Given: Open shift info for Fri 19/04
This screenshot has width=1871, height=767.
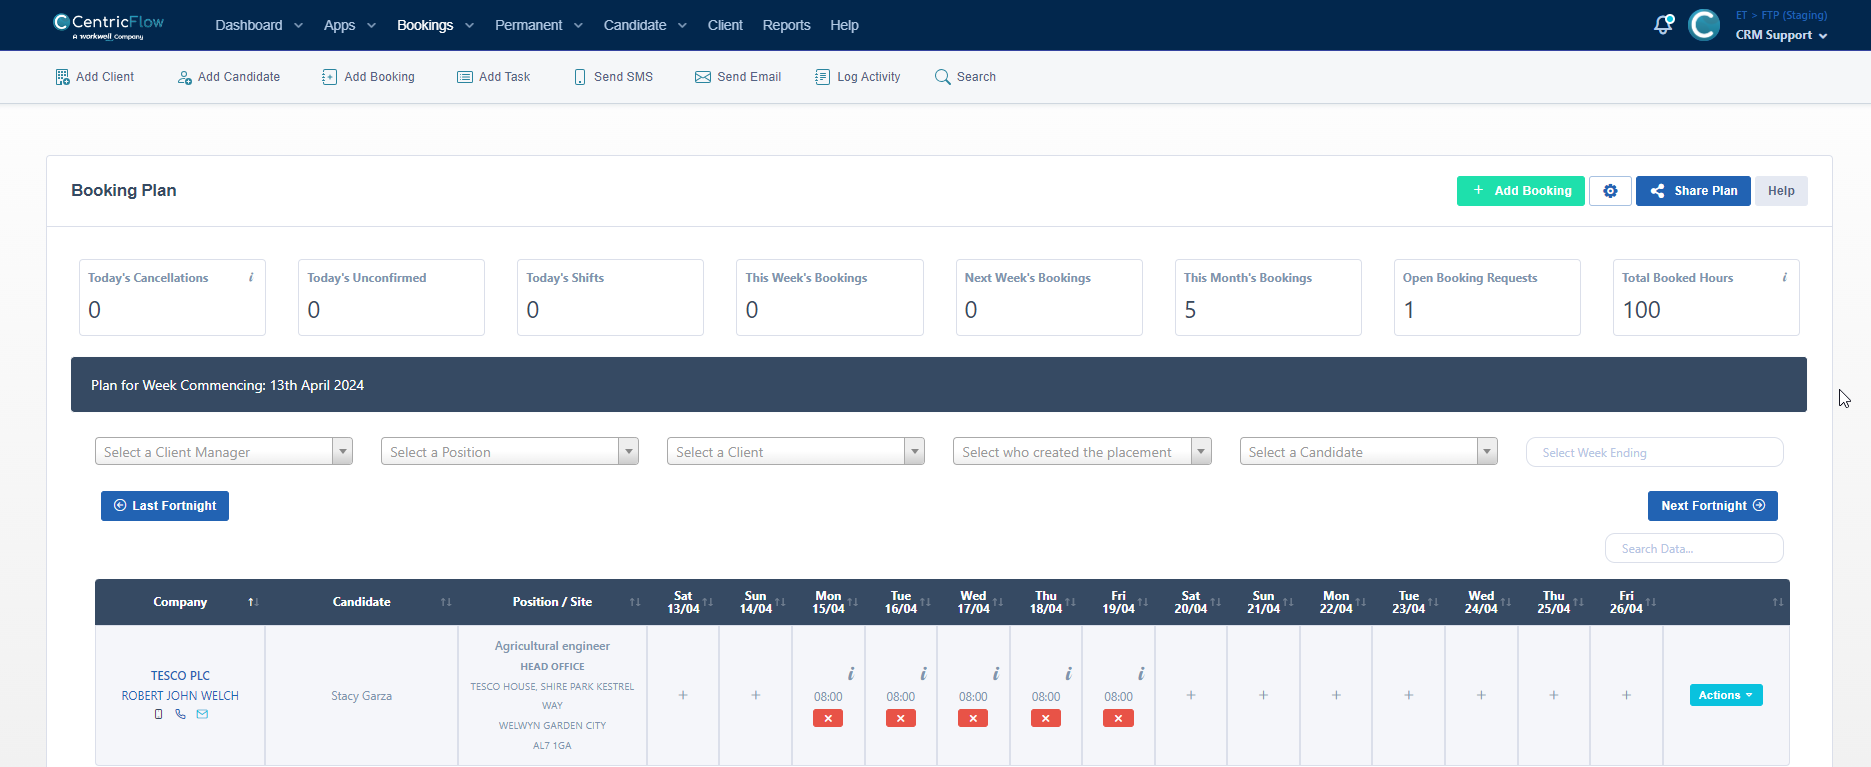Looking at the screenshot, I should (1141, 674).
